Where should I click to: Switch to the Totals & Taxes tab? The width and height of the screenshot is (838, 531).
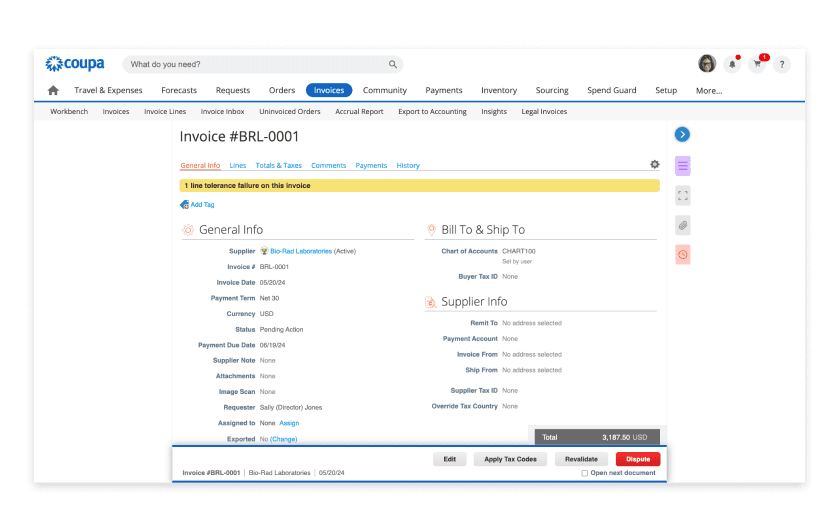(x=278, y=165)
